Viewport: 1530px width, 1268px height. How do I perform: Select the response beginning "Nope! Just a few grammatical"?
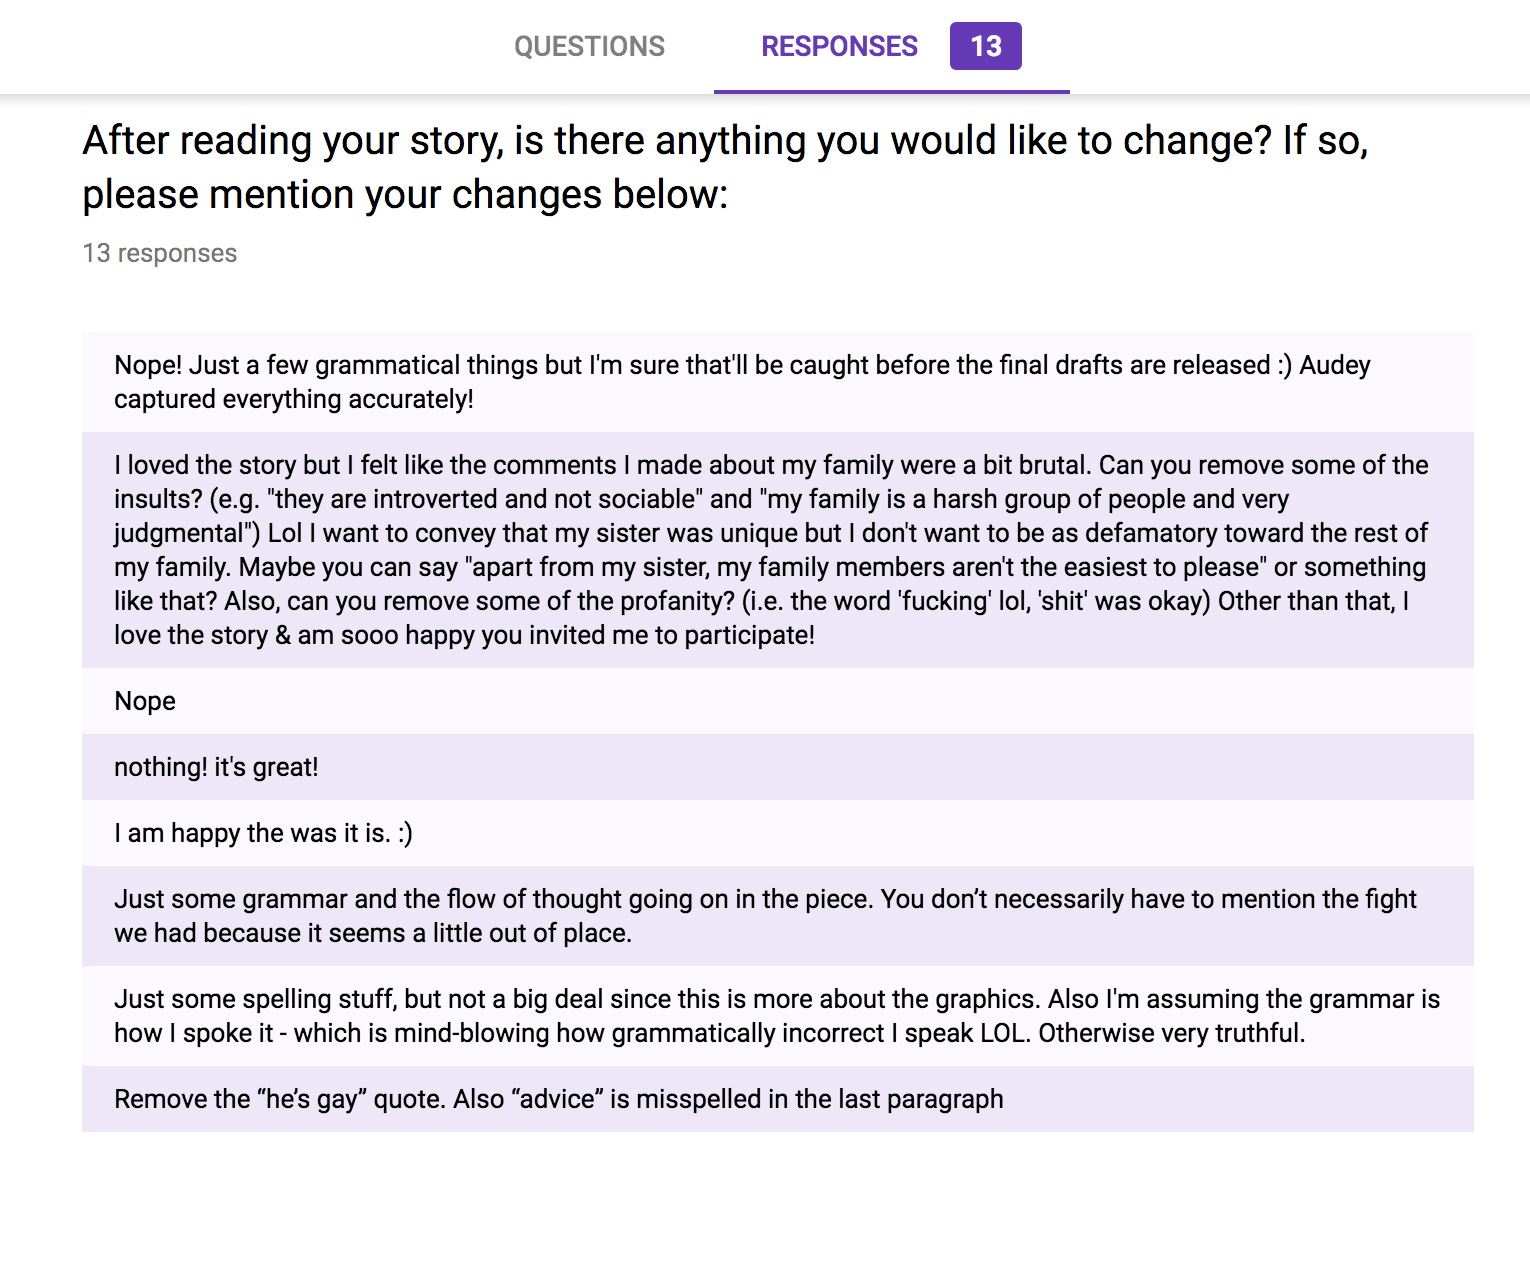click(742, 382)
